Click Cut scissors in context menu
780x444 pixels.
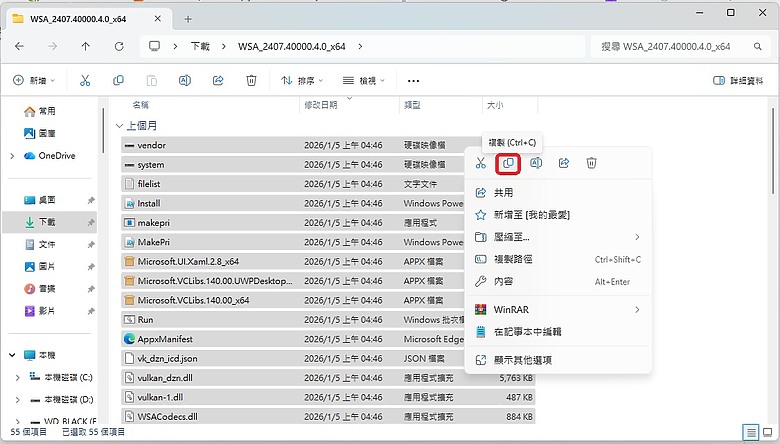(481, 163)
